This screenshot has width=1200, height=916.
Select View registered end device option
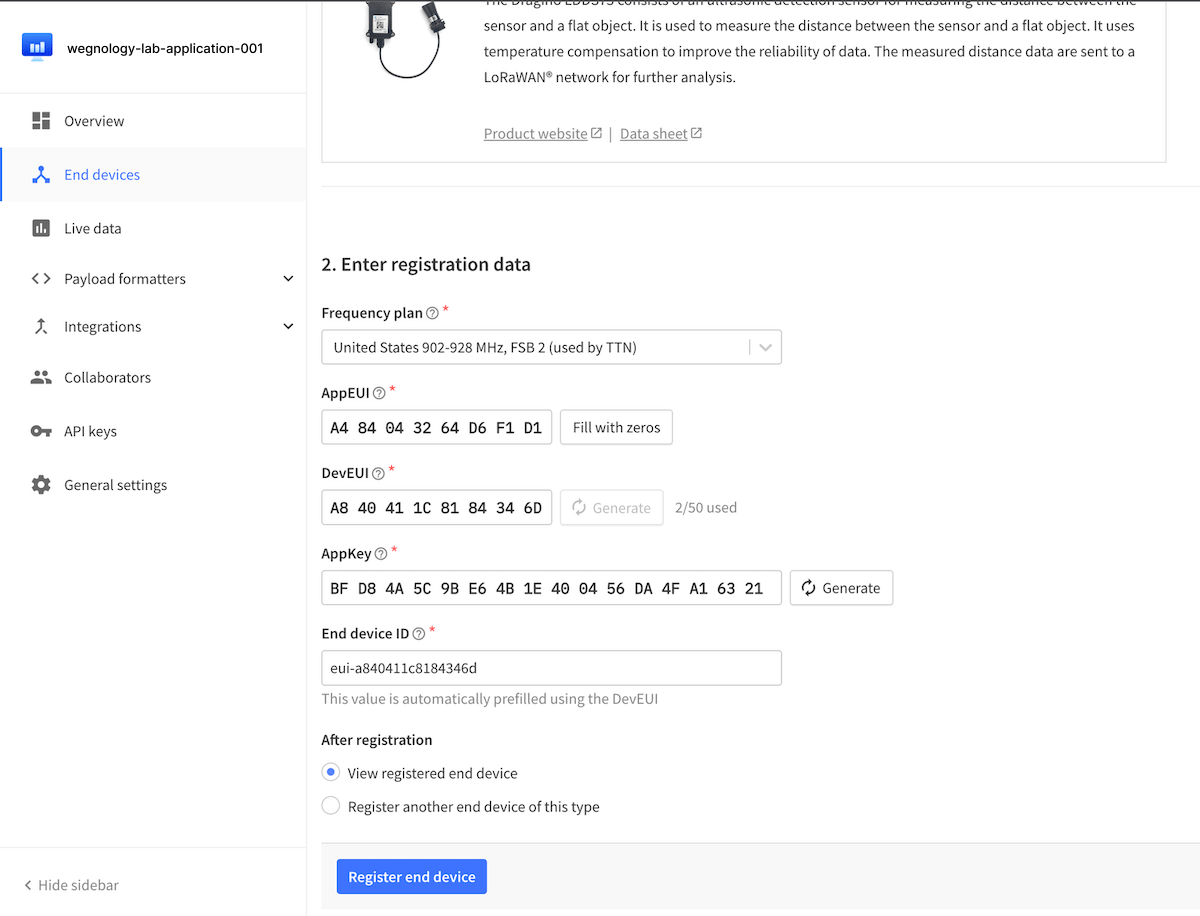click(331, 773)
